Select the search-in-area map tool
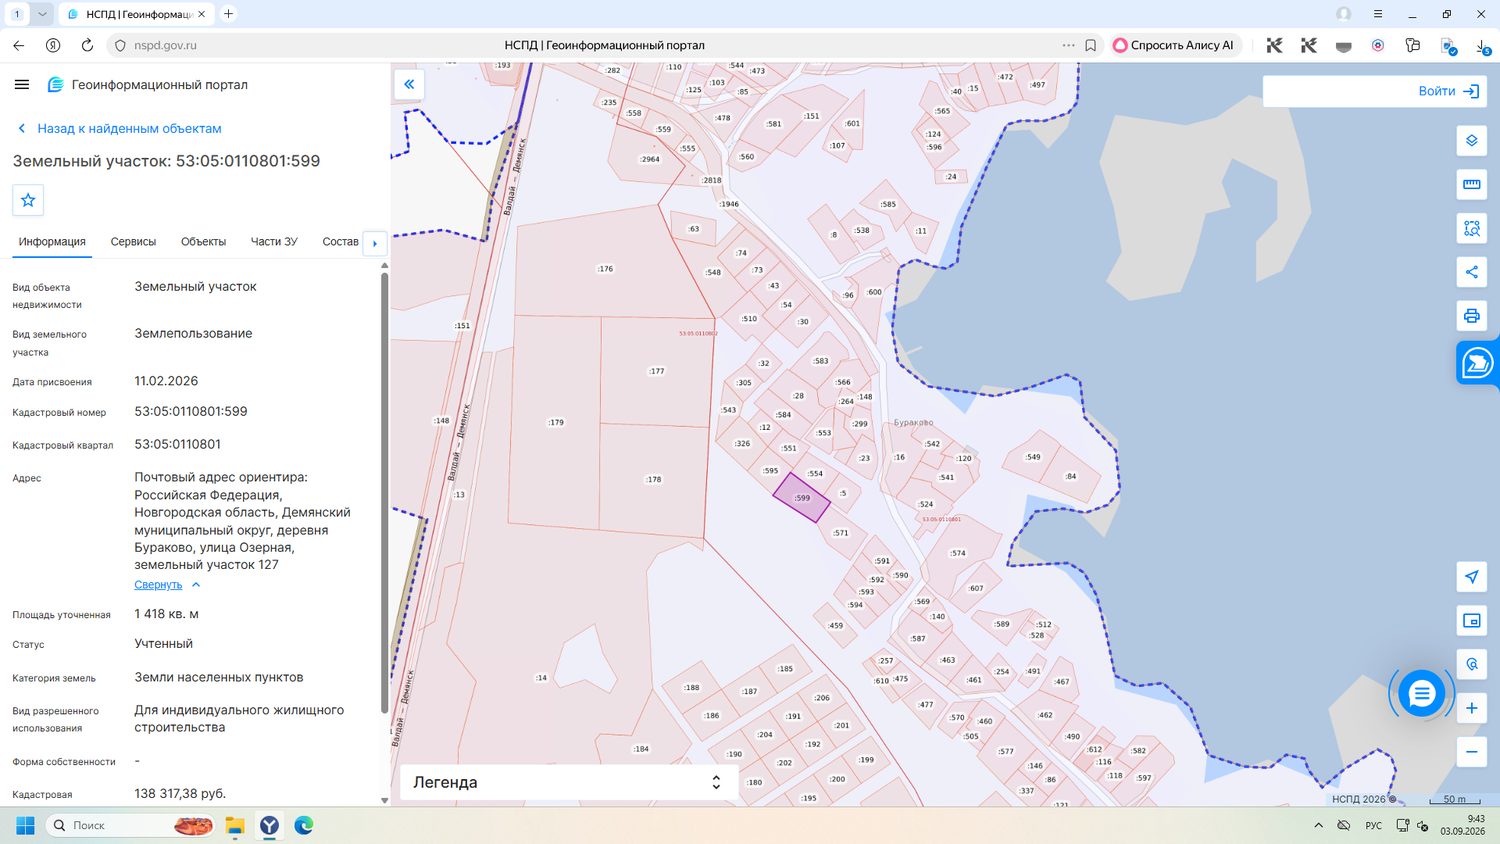The image size is (1500, 844). click(x=1472, y=229)
